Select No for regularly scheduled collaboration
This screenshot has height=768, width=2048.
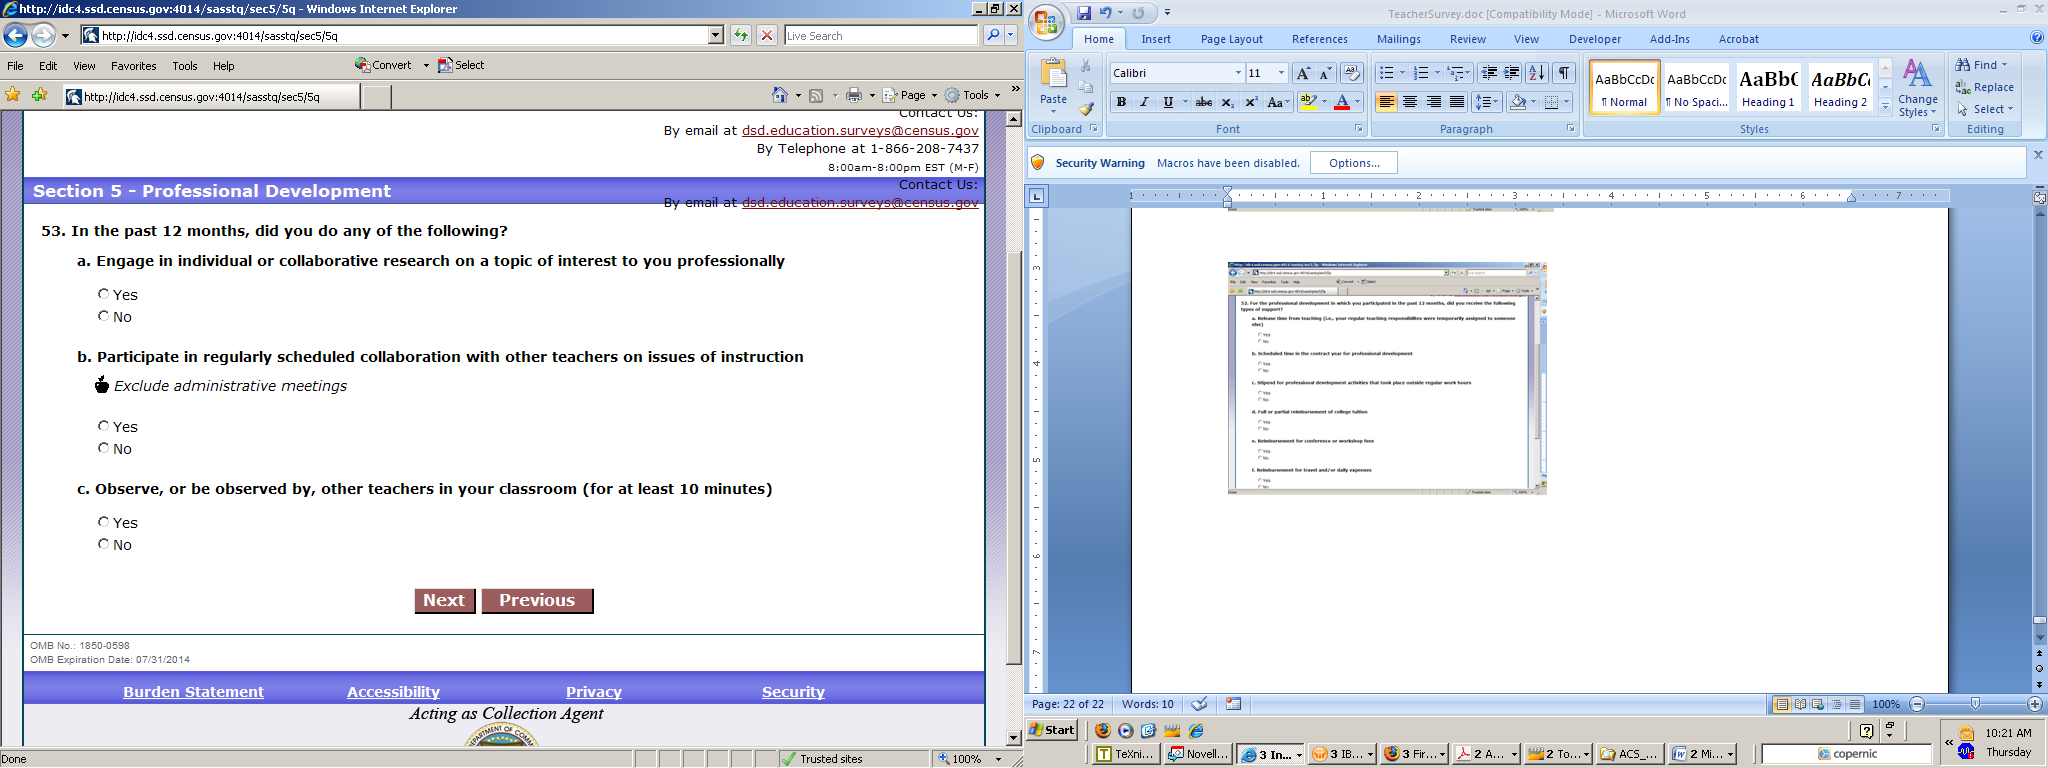click(103, 448)
